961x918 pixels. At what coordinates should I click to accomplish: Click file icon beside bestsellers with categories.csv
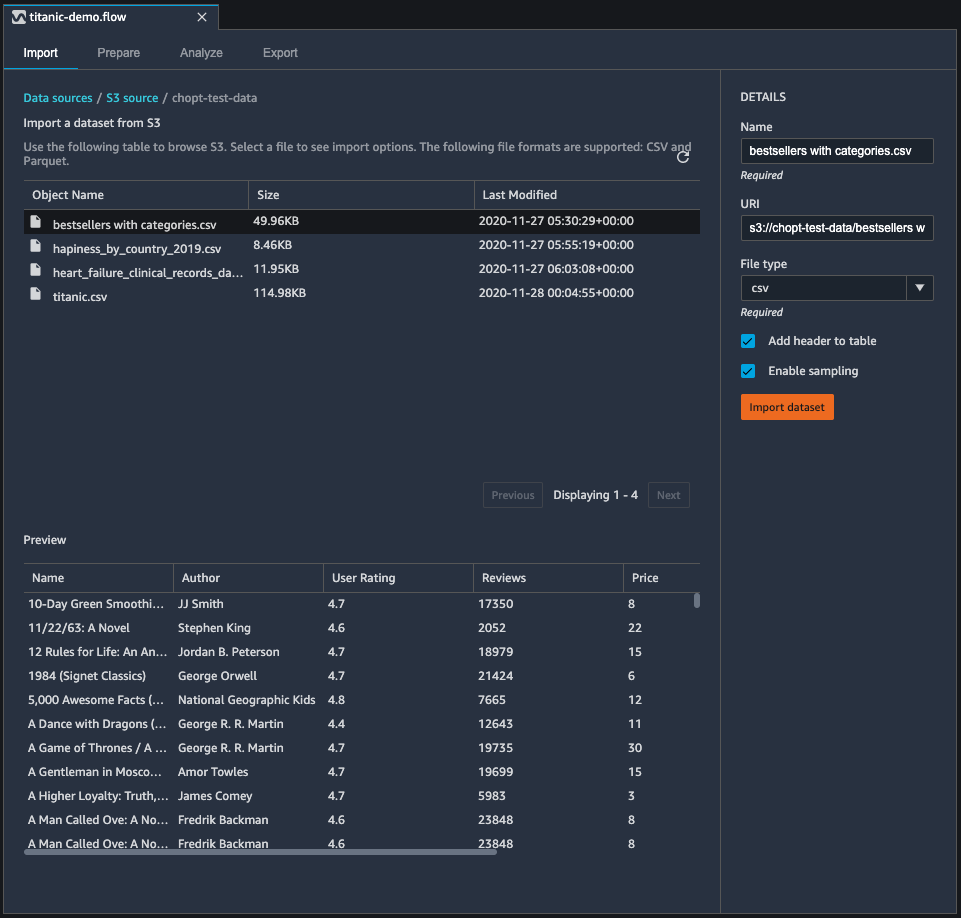pos(36,222)
